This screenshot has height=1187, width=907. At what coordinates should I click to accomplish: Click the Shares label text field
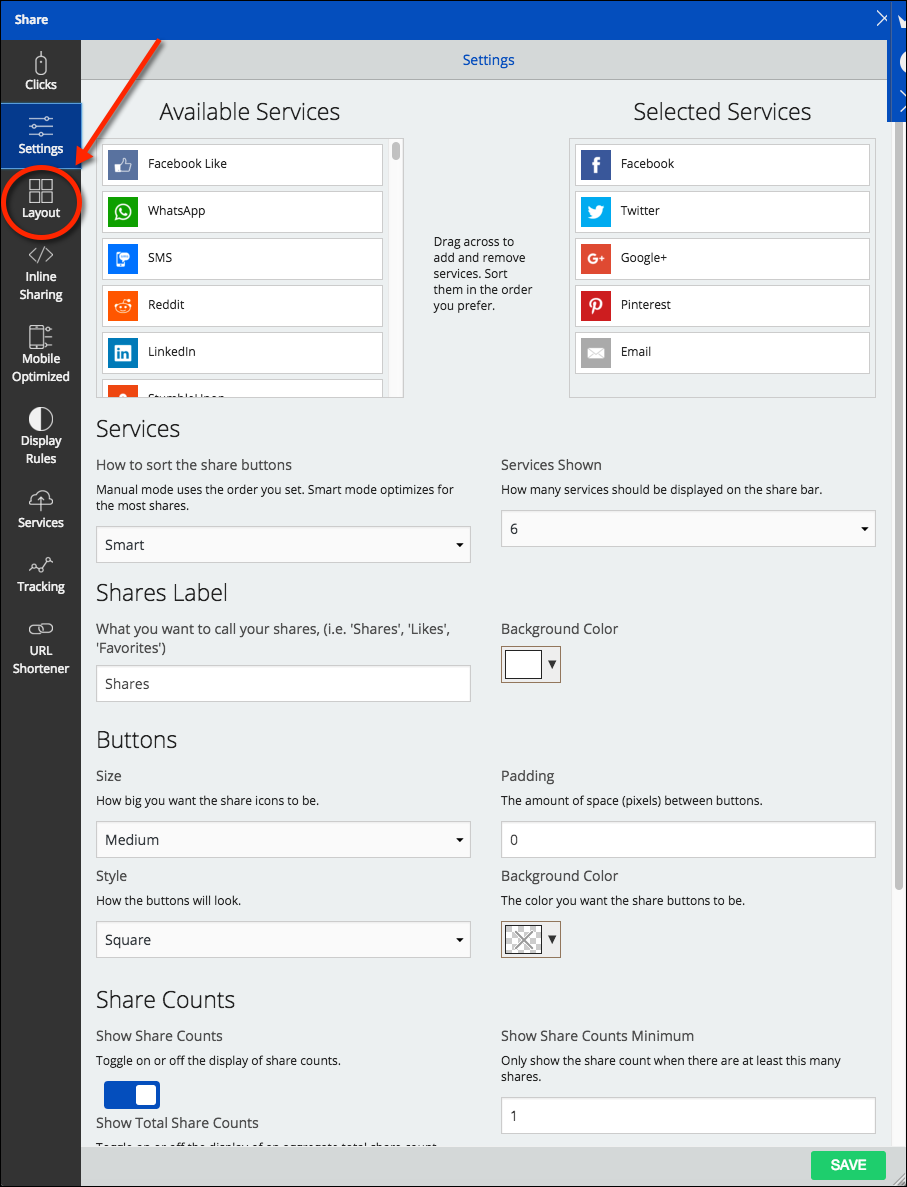(283, 684)
